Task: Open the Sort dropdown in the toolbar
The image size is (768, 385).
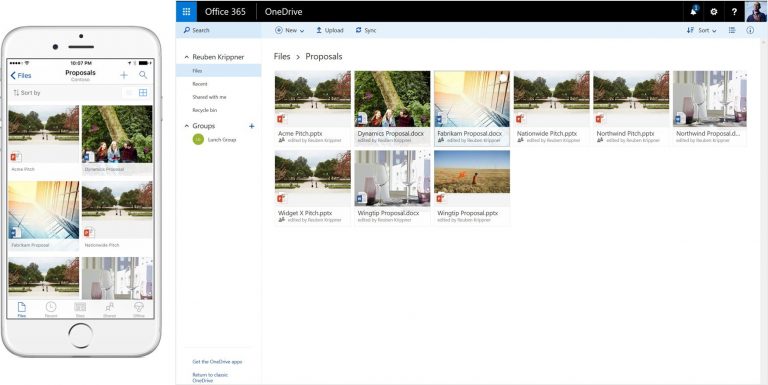Action: pyautogui.click(x=701, y=30)
